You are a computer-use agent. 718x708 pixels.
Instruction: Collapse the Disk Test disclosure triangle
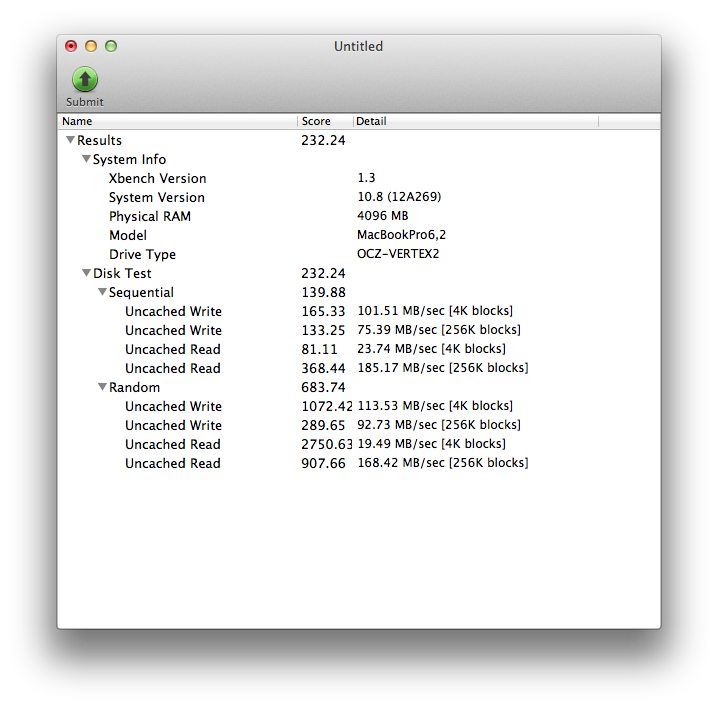point(86,273)
